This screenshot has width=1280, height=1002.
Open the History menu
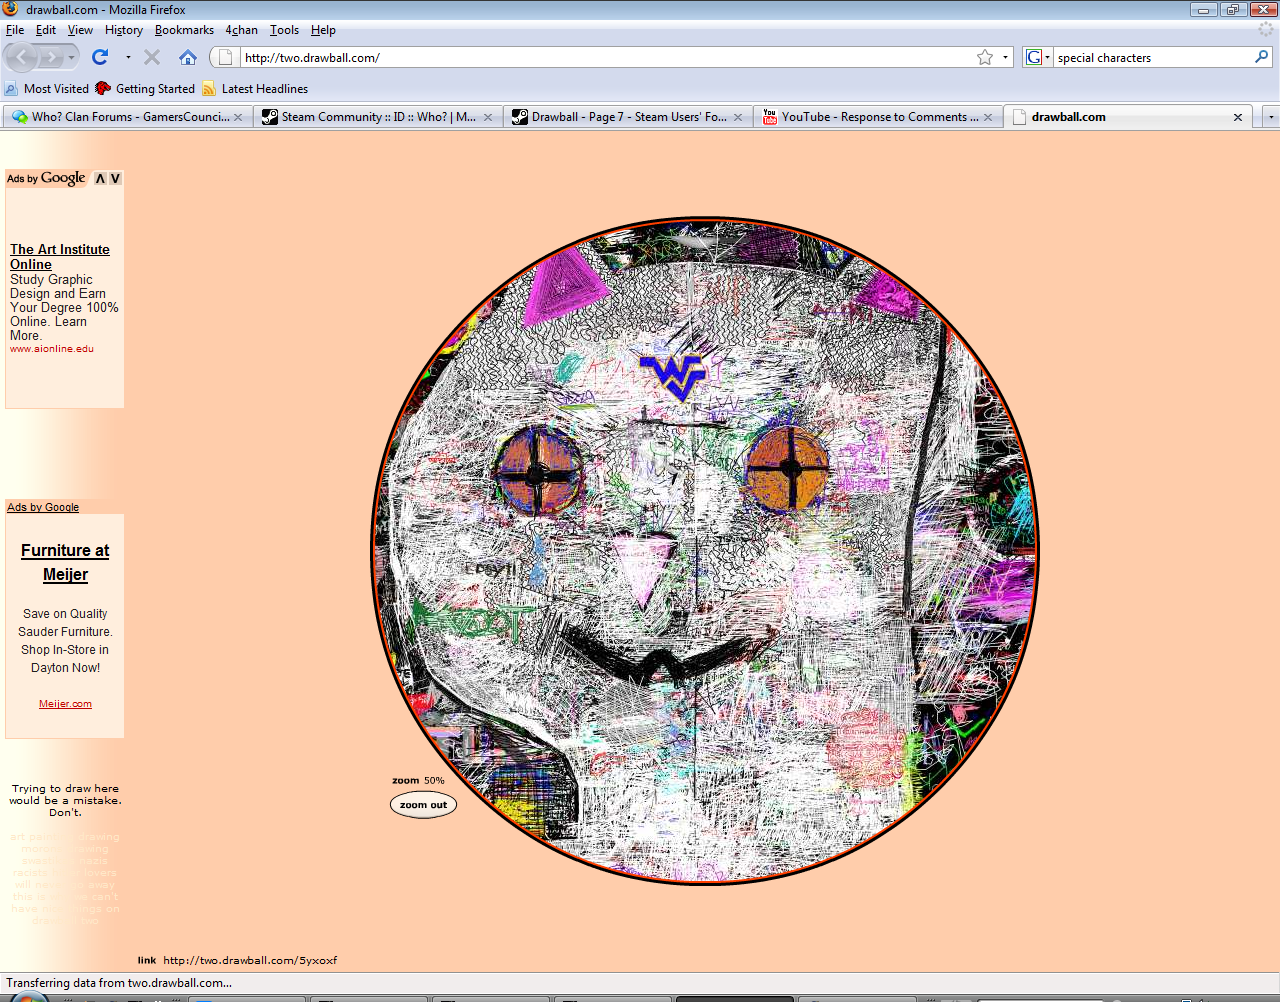pos(124,30)
